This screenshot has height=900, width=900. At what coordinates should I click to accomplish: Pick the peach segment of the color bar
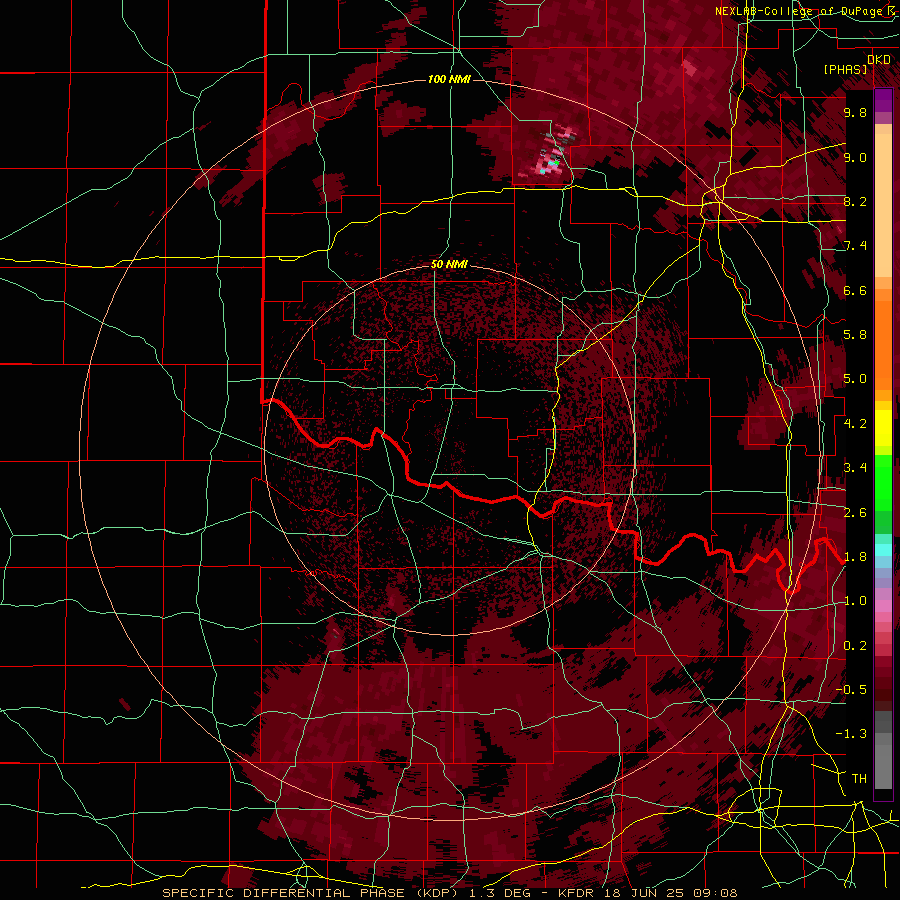(x=883, y=207)
